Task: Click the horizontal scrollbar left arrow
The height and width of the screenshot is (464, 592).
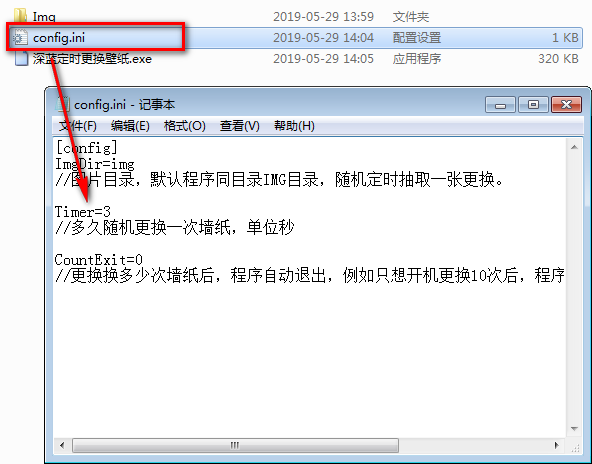Action: [62, 446]
